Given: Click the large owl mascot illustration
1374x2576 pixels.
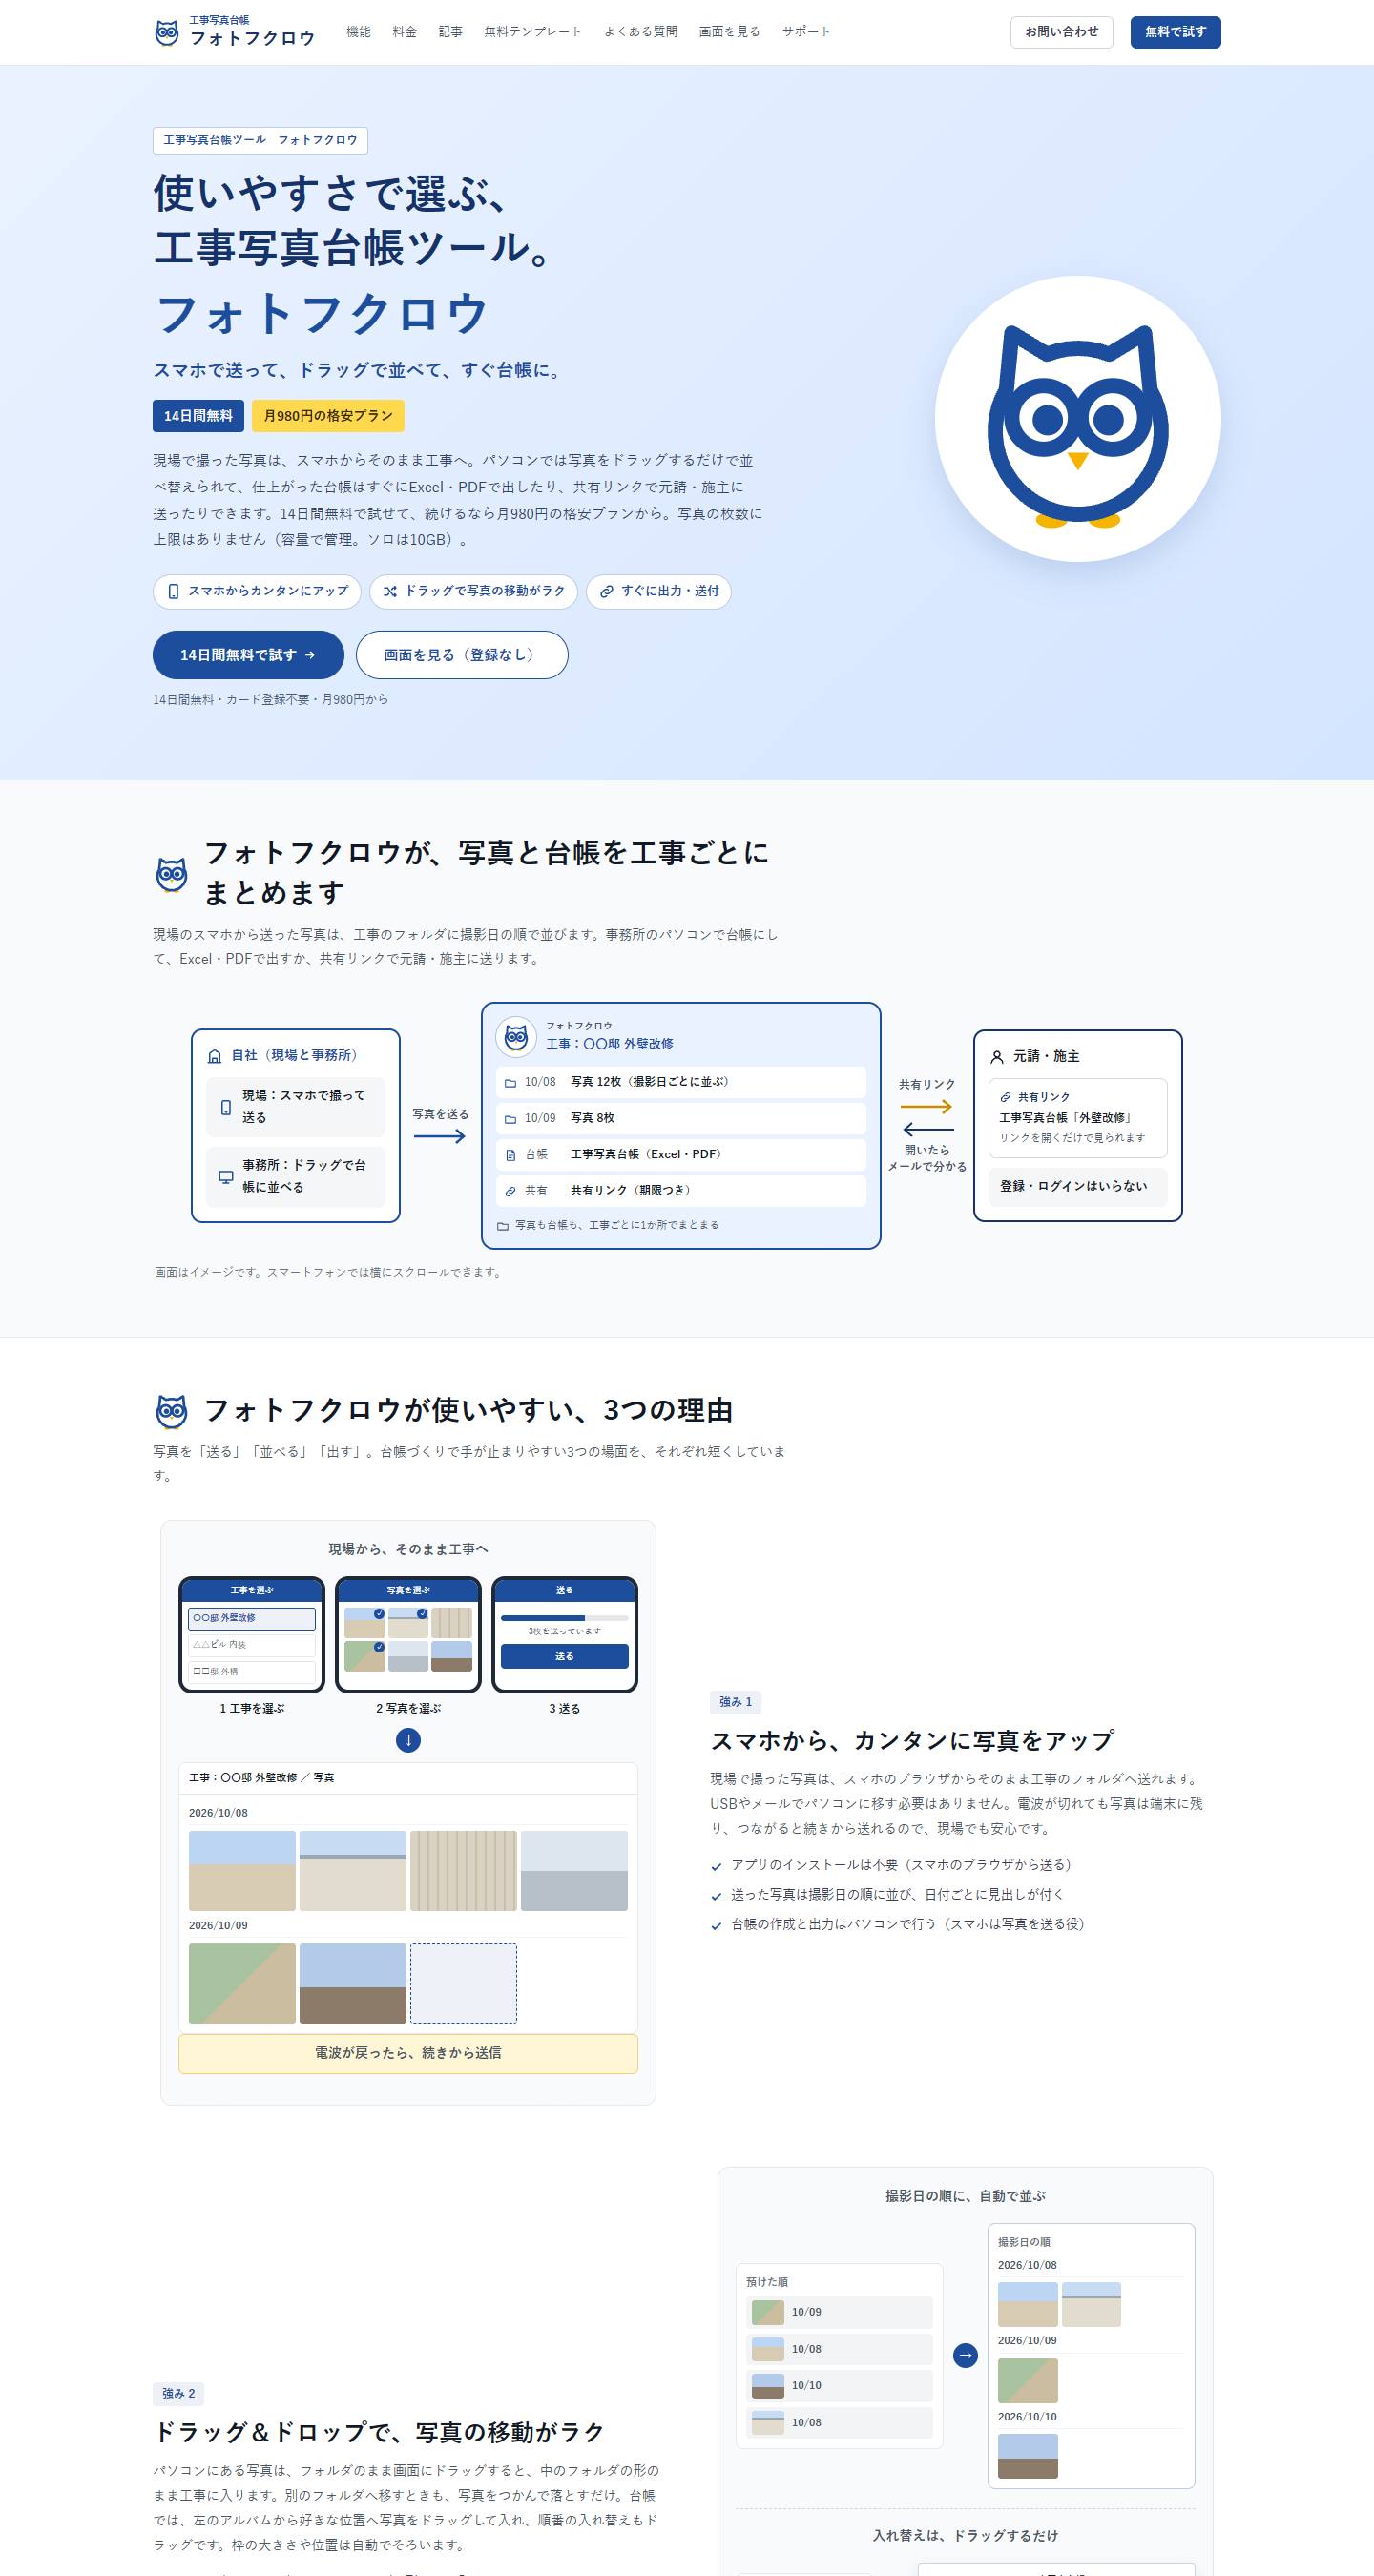Looking at the screenshot, I should (x=1077, y=419).
